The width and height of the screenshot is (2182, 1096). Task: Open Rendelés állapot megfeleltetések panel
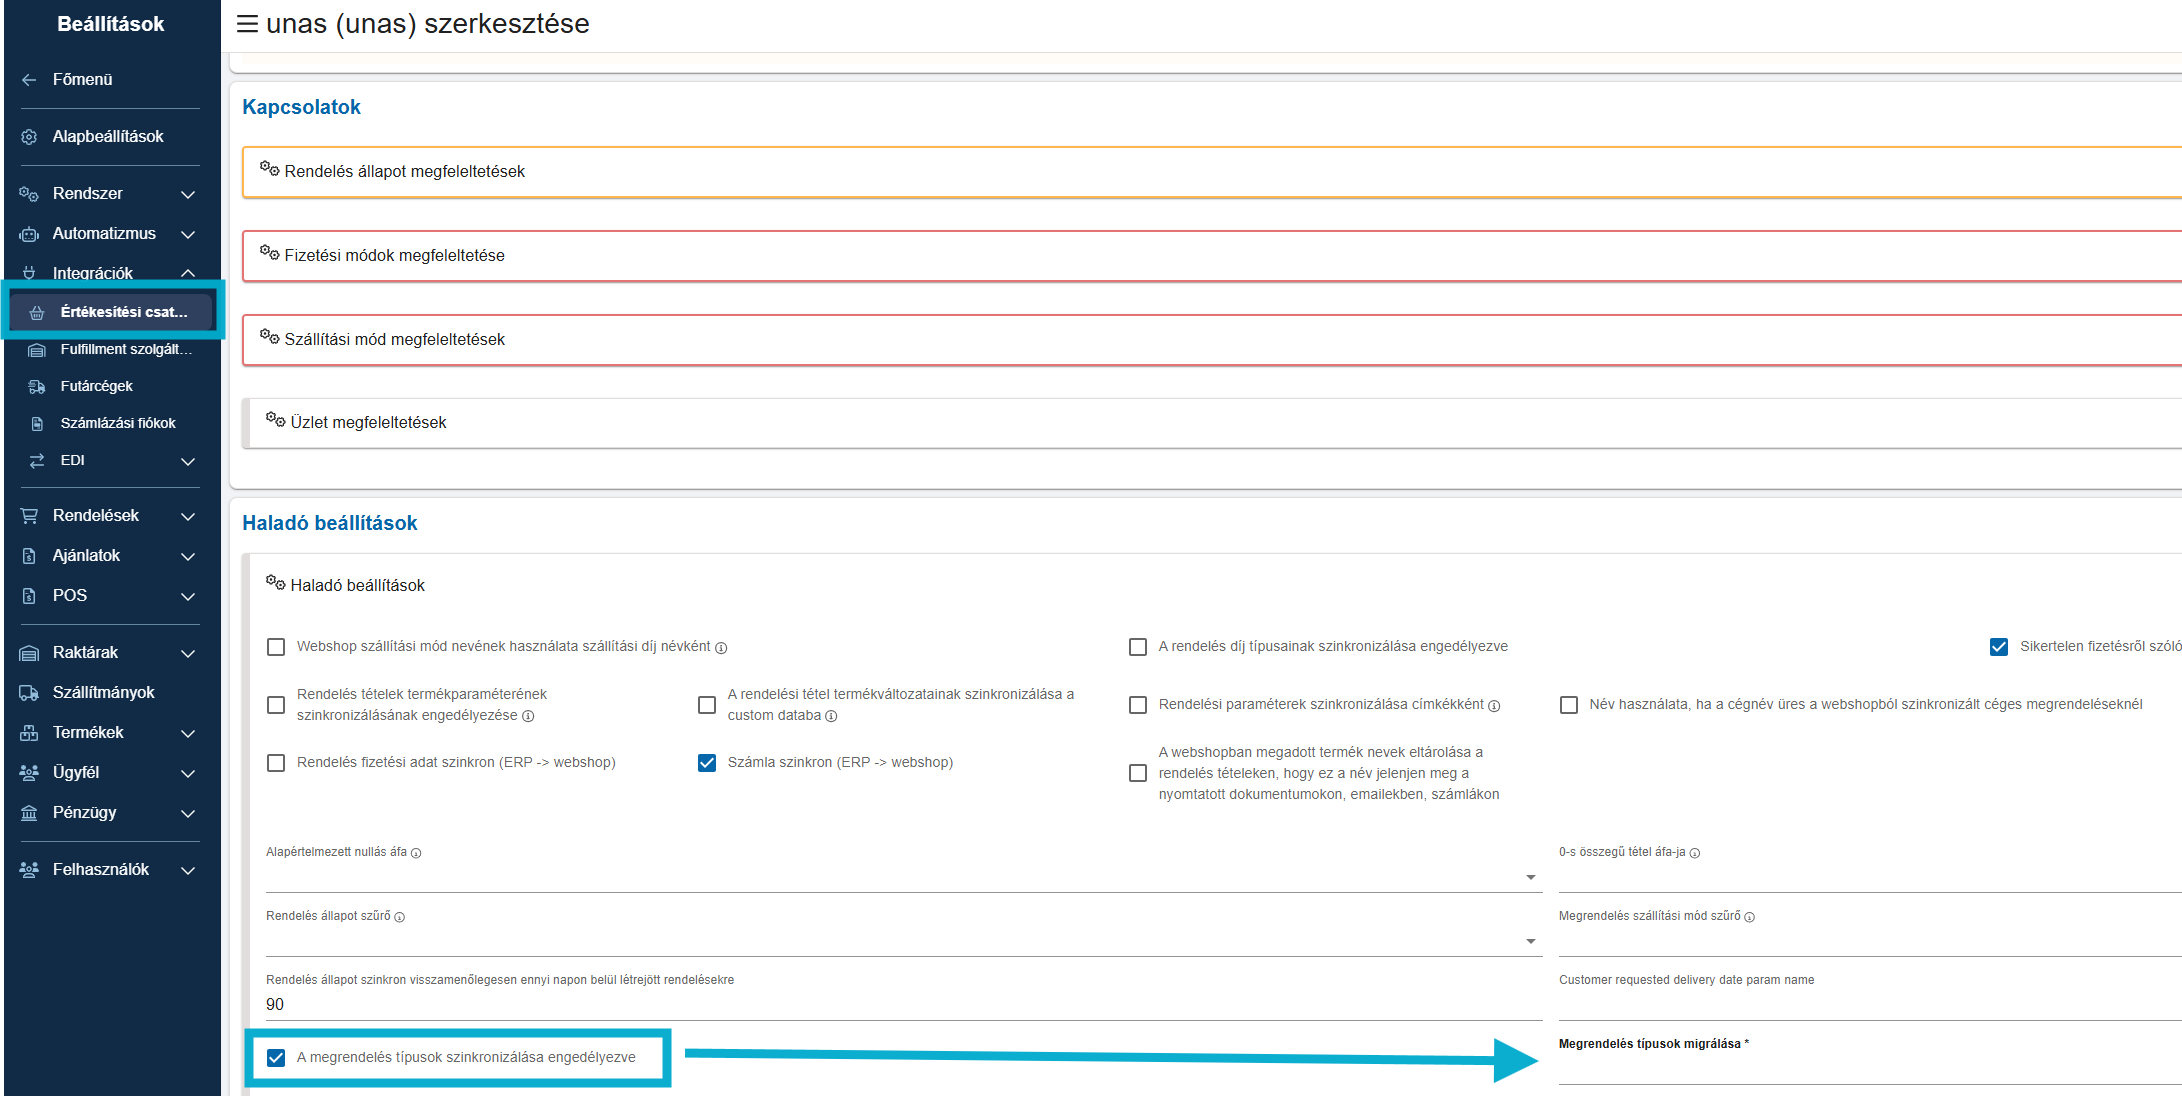tap(1212, 172)
